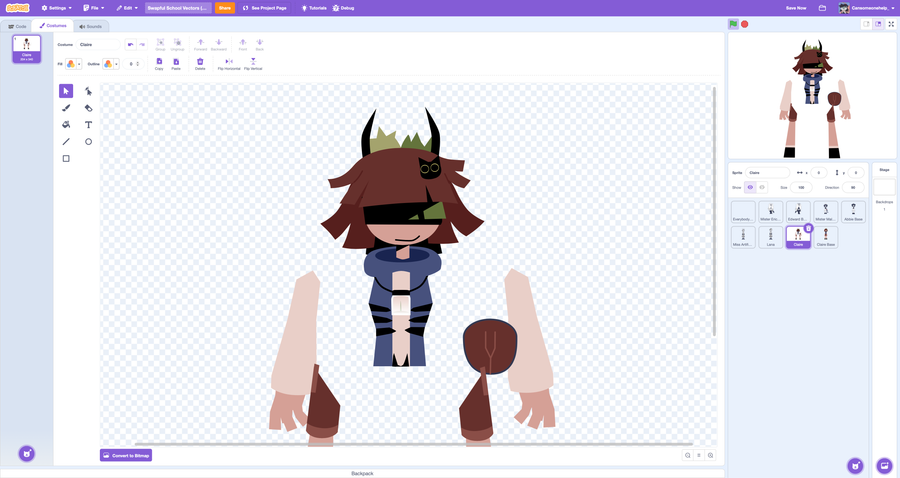The height and width of the screenshot is (478, 900).
Task: Show sprite with the open eye toggle
Action: [x=750, y=188]
